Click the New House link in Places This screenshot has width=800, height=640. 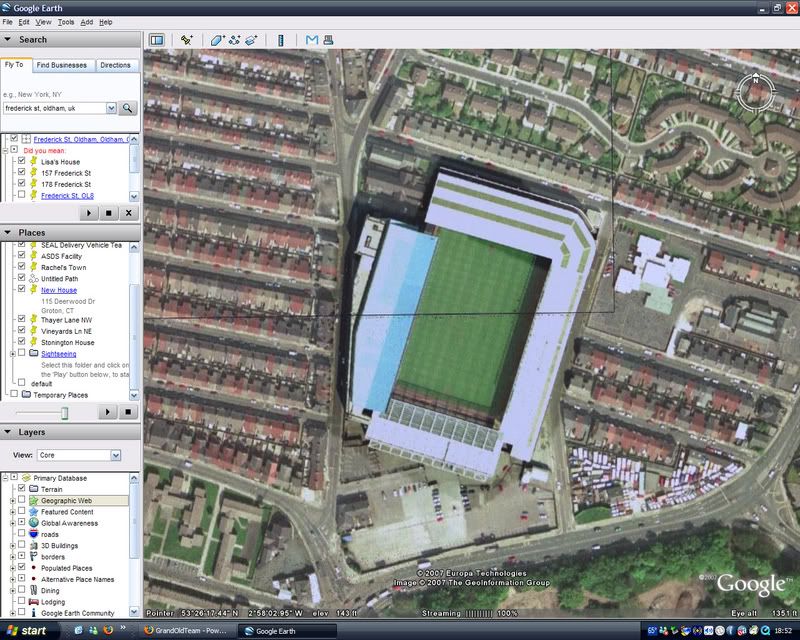59,290
